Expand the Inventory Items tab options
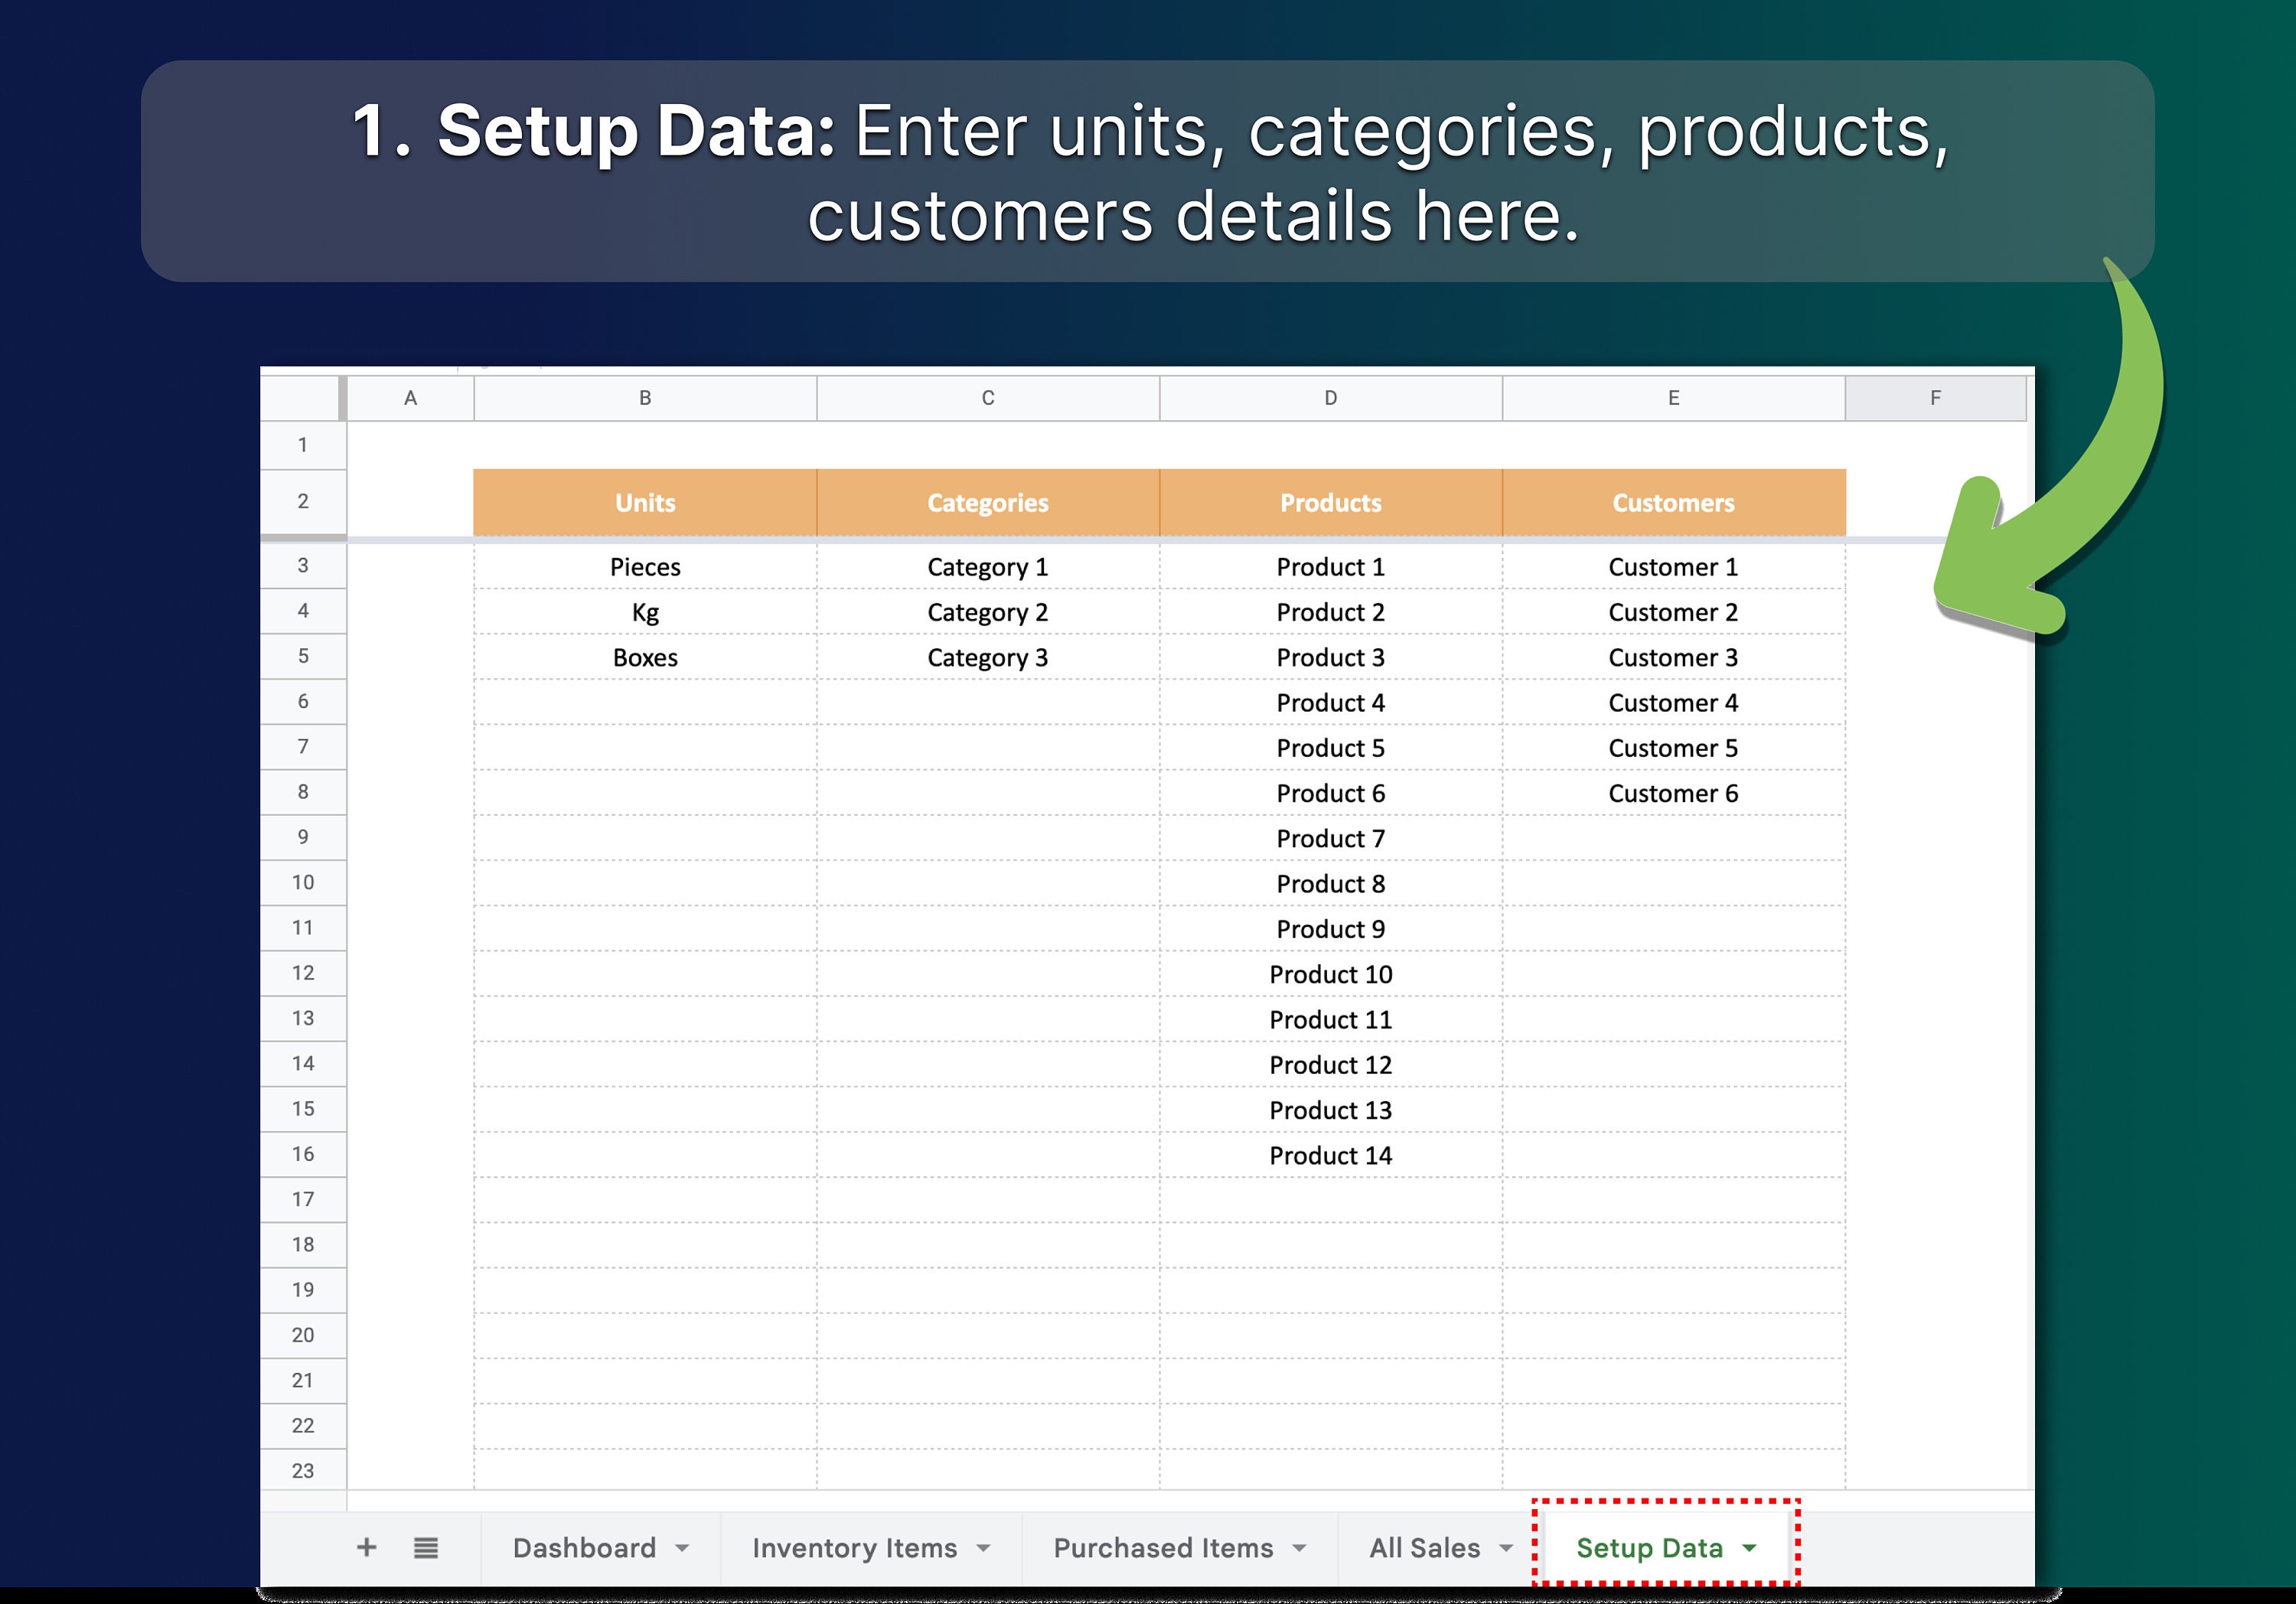Screen dimensions: 2296x1604 coord(983,1547)
